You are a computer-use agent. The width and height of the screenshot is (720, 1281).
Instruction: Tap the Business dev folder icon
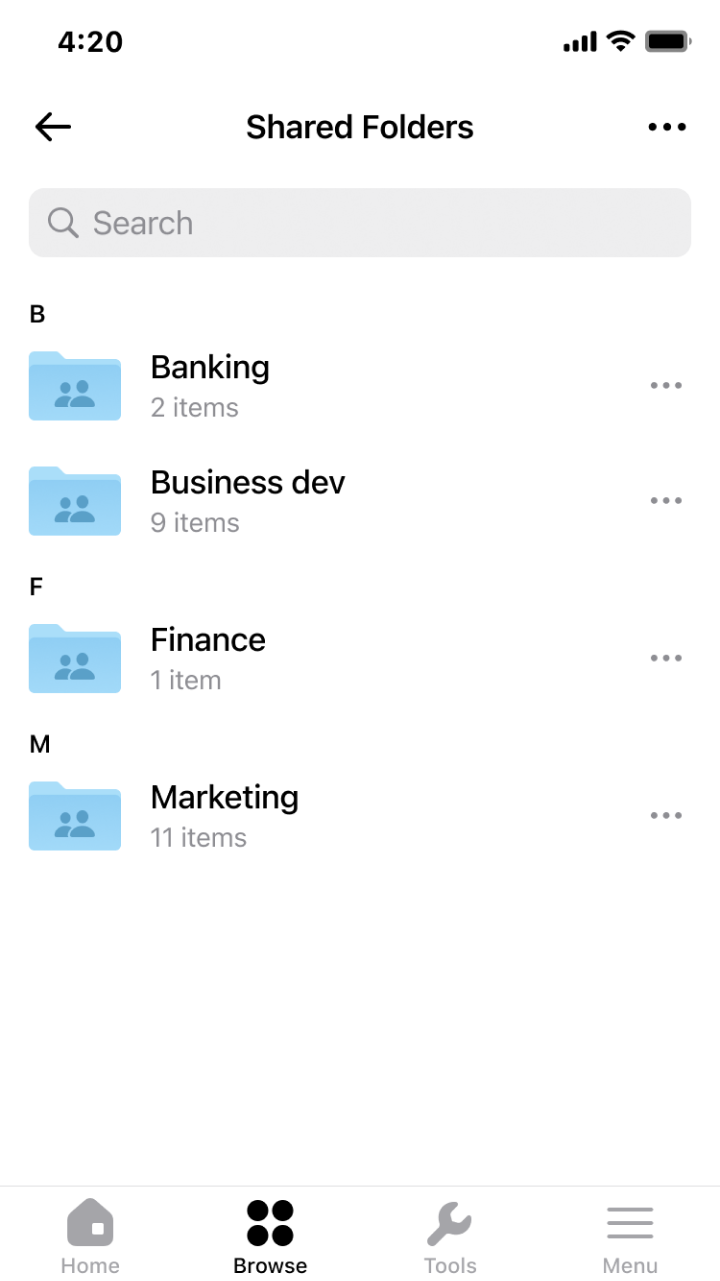tap(75, 501)
